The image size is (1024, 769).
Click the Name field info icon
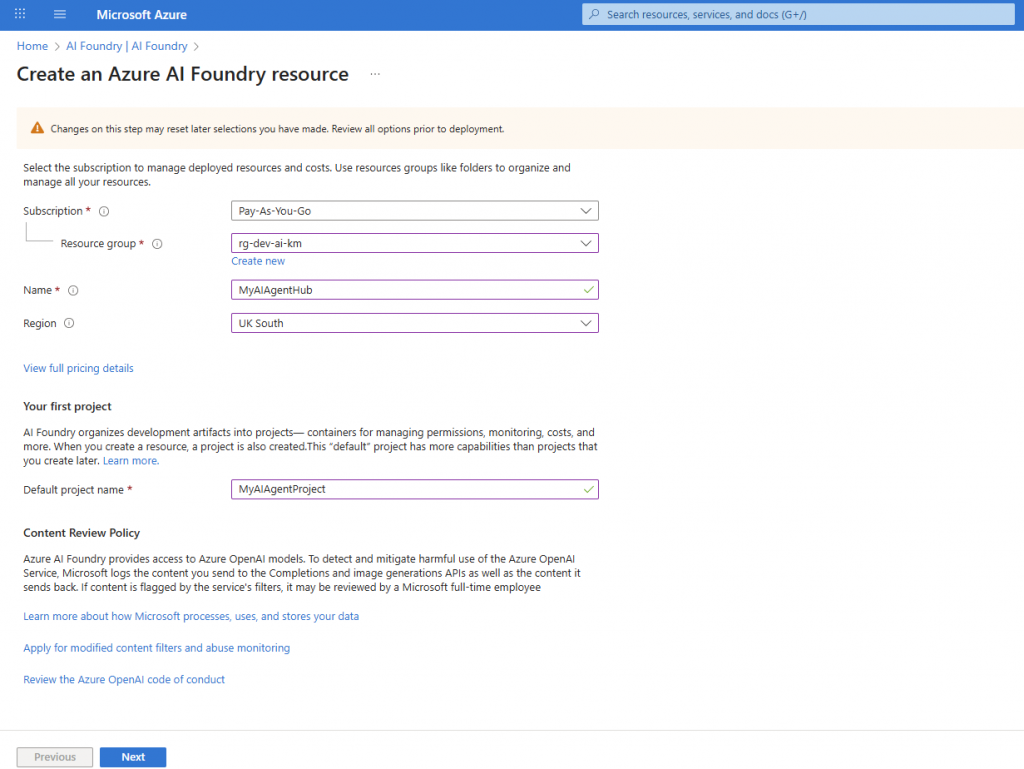pyautogui.click(x=73, y=290)
